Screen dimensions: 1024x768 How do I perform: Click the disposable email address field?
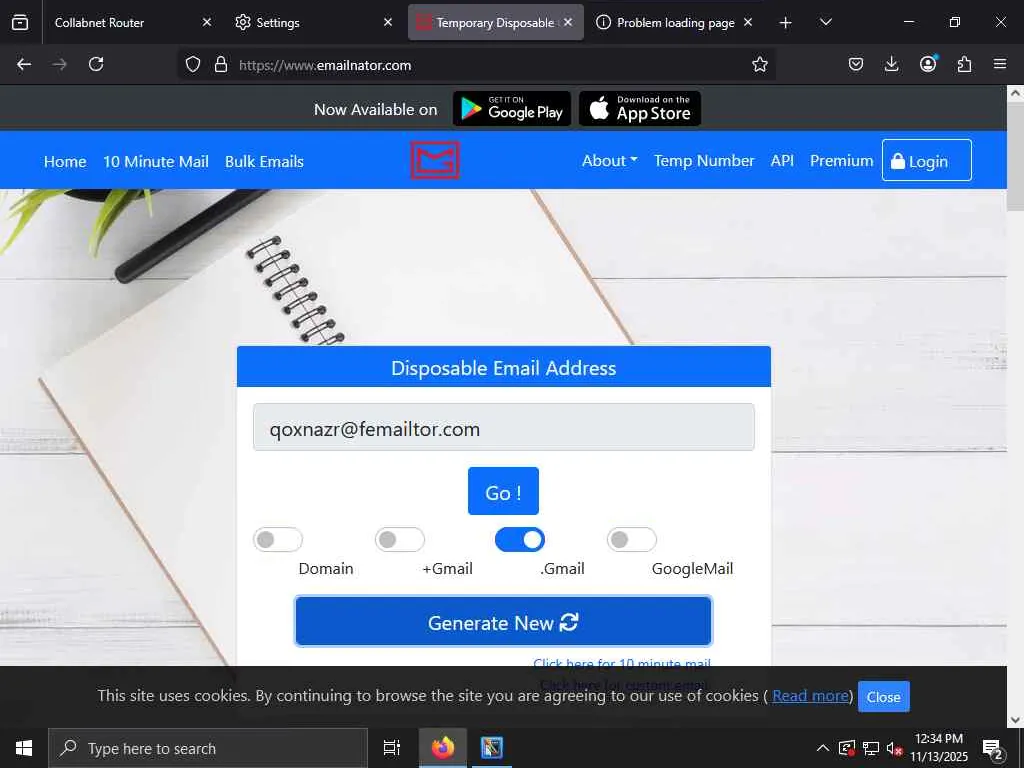pyautogui.click(x=504, y=427)
